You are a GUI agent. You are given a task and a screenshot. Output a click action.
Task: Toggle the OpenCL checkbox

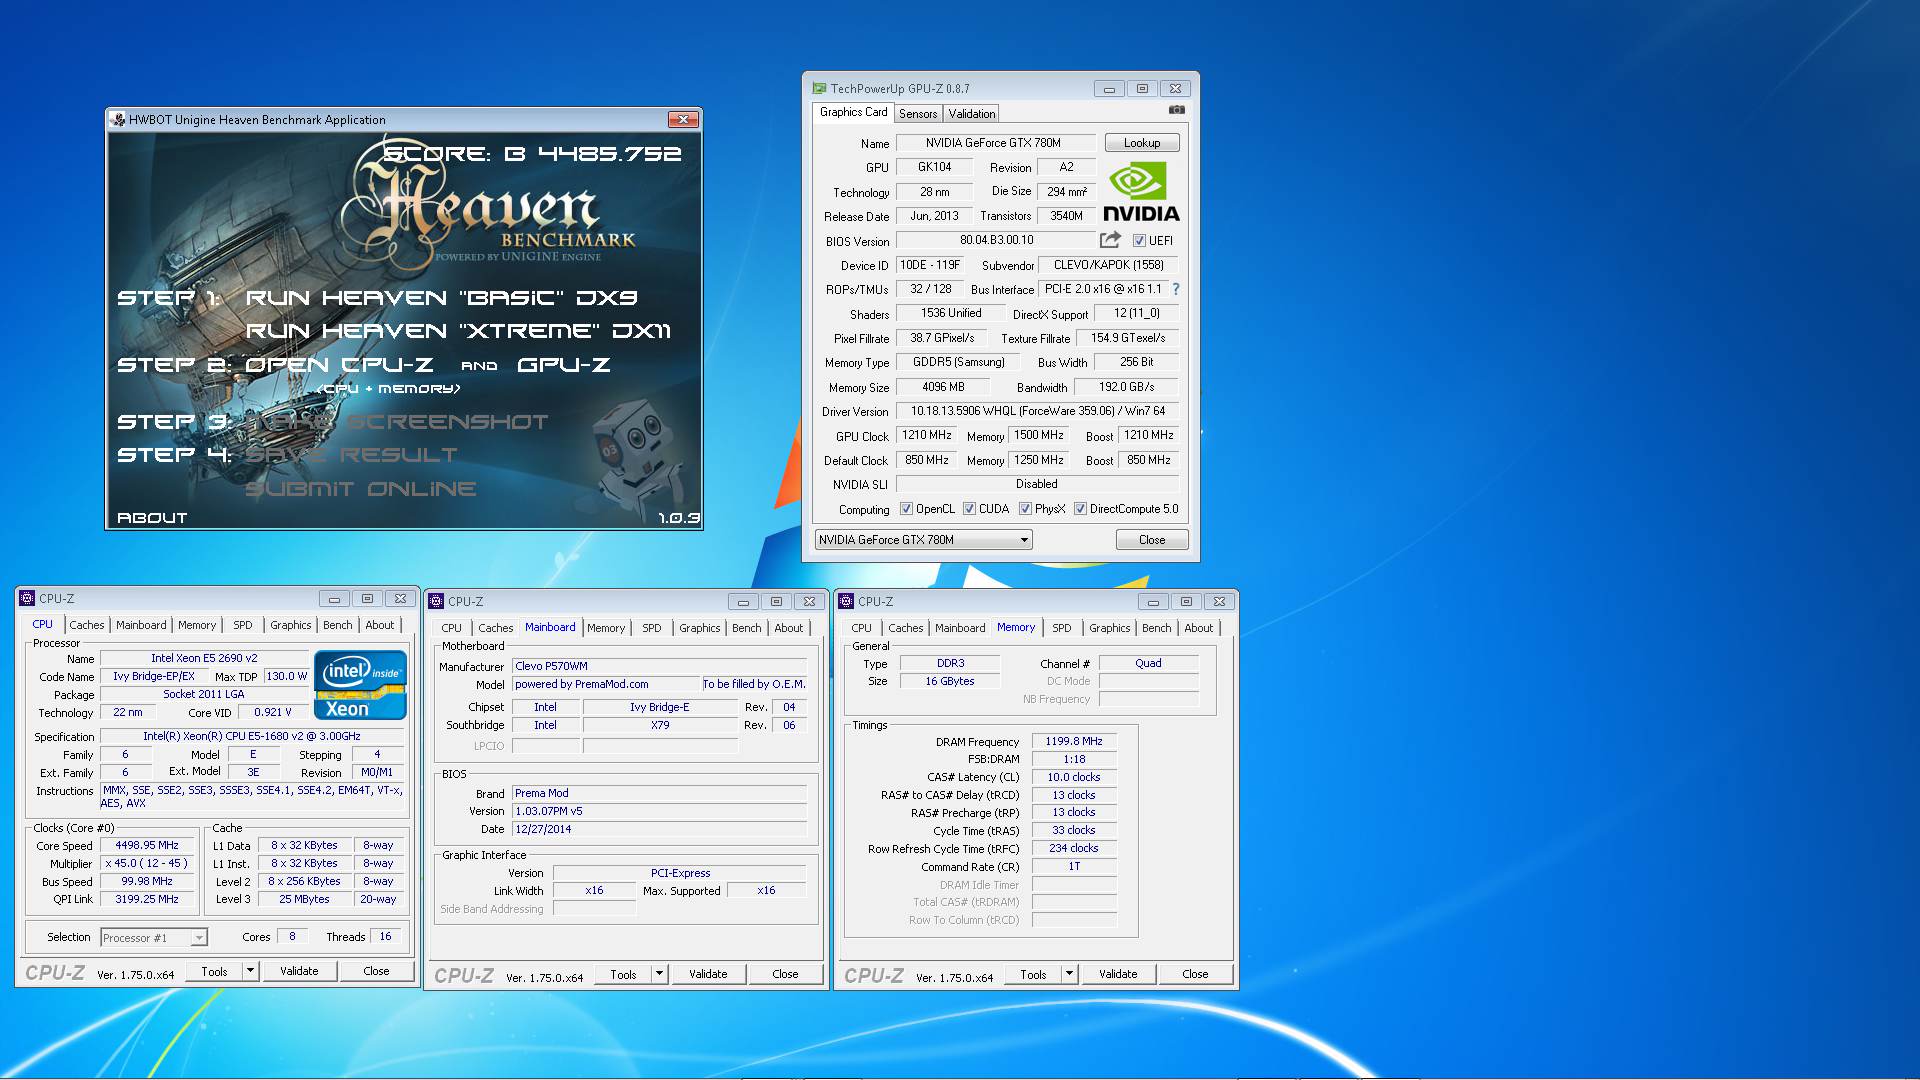pos(906,509)
